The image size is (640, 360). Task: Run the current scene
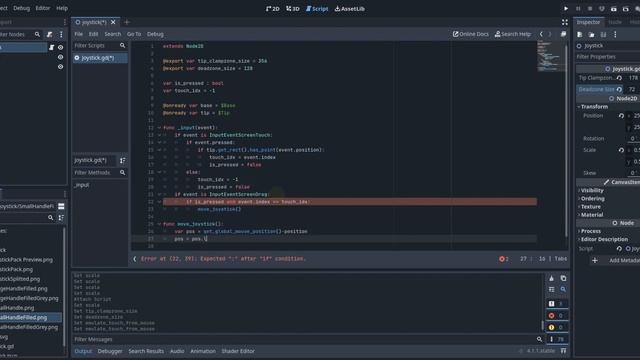pos(613,9)
